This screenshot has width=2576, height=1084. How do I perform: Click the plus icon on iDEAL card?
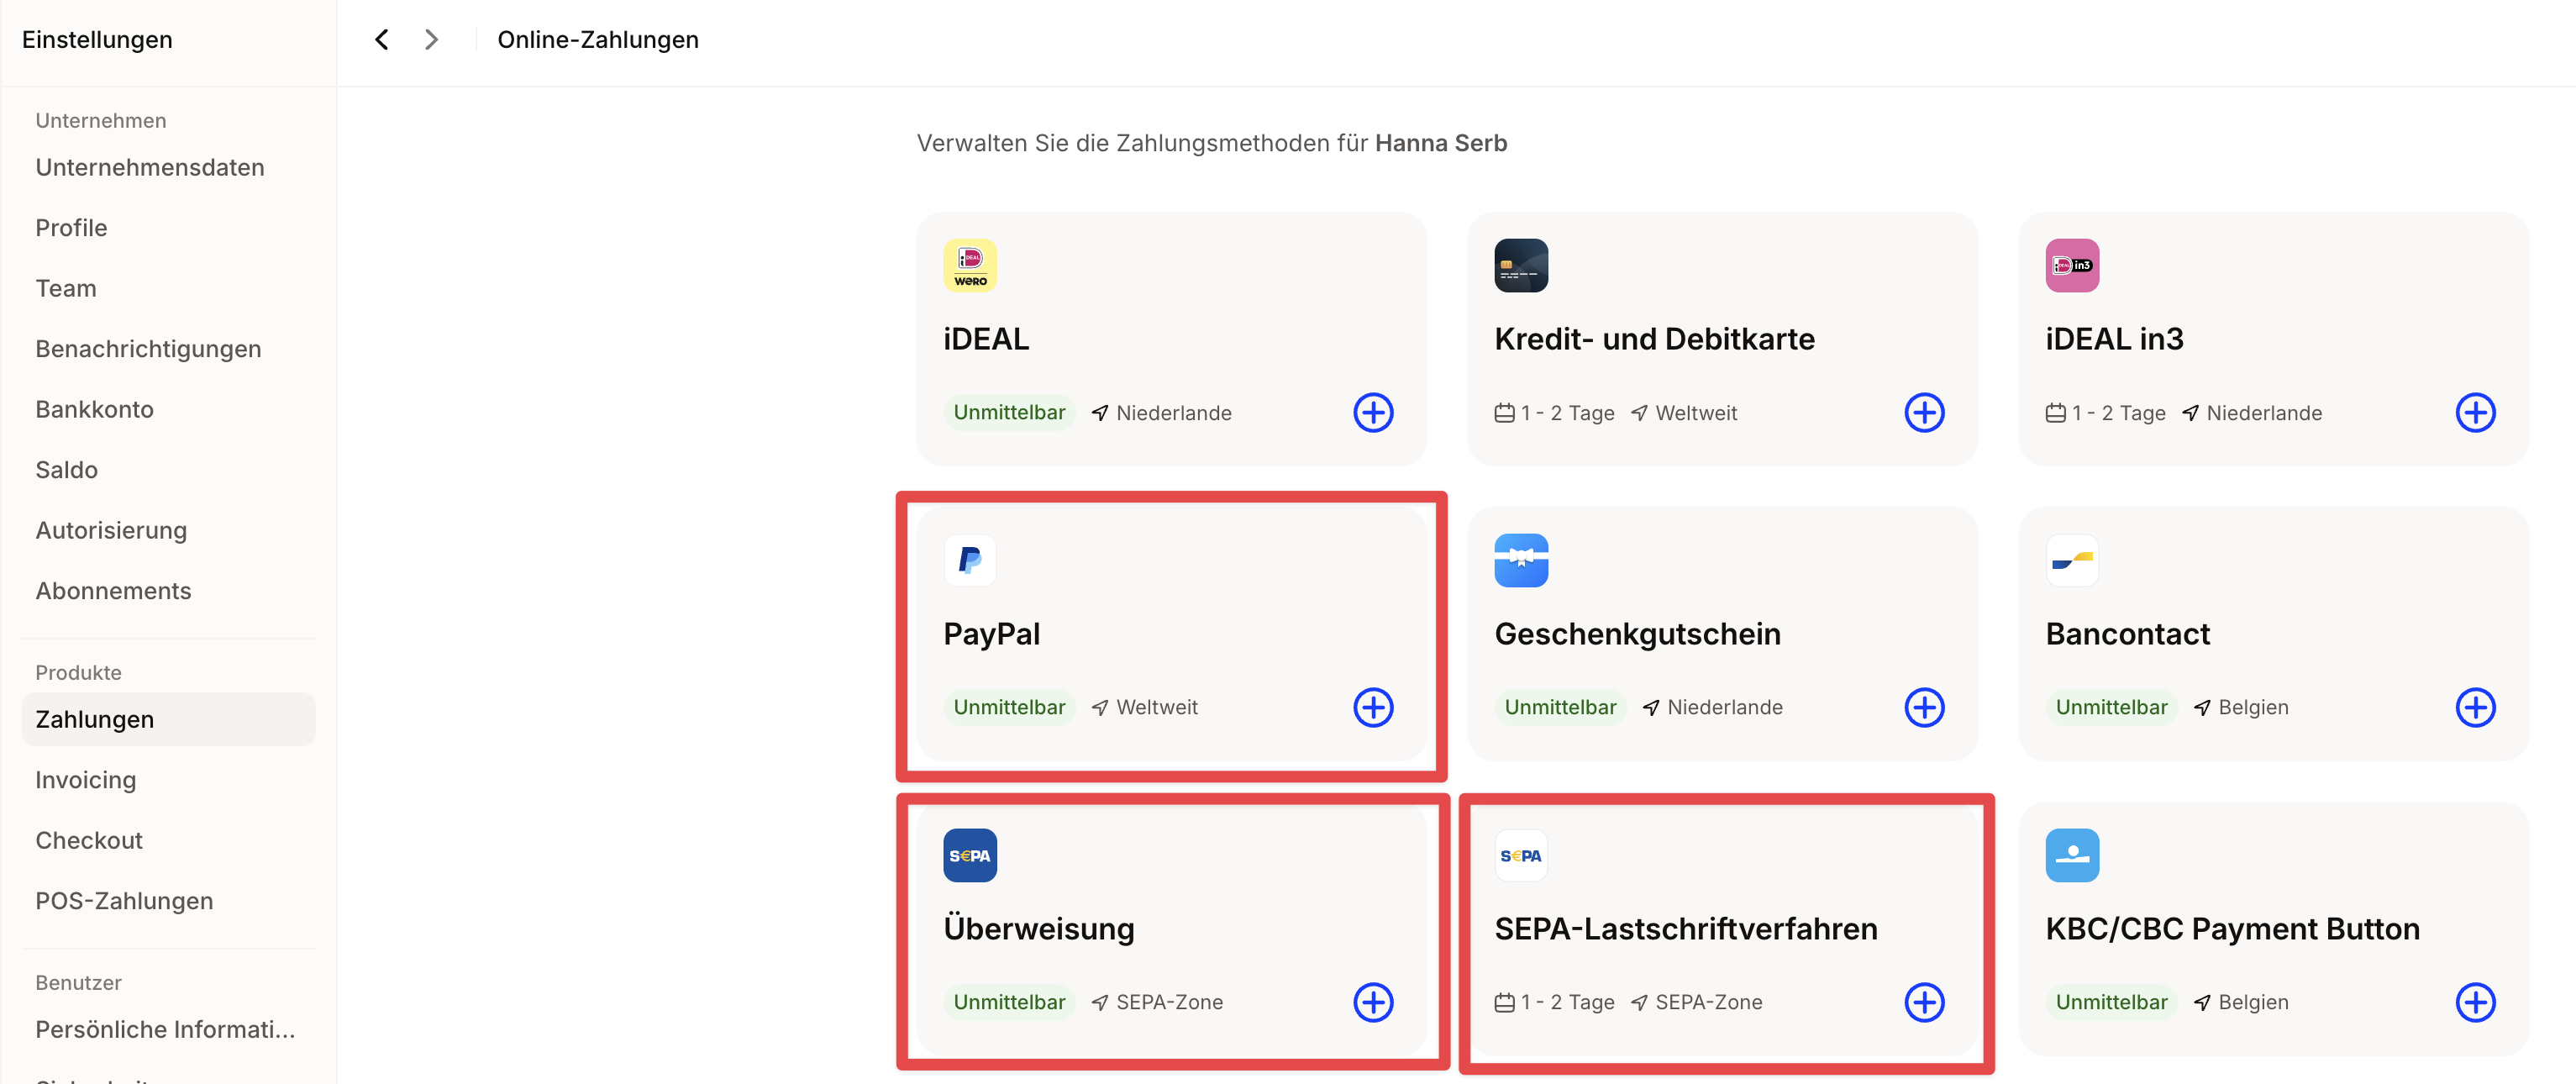click(x=1373, y=412)
